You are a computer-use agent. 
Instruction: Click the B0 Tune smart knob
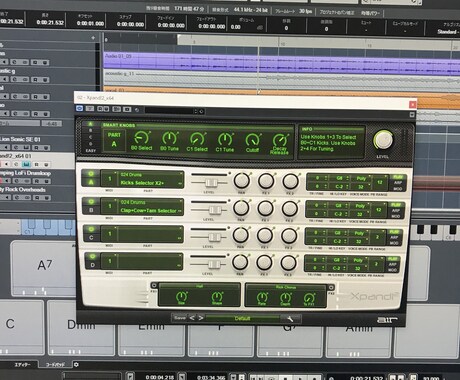coord(170,138)
